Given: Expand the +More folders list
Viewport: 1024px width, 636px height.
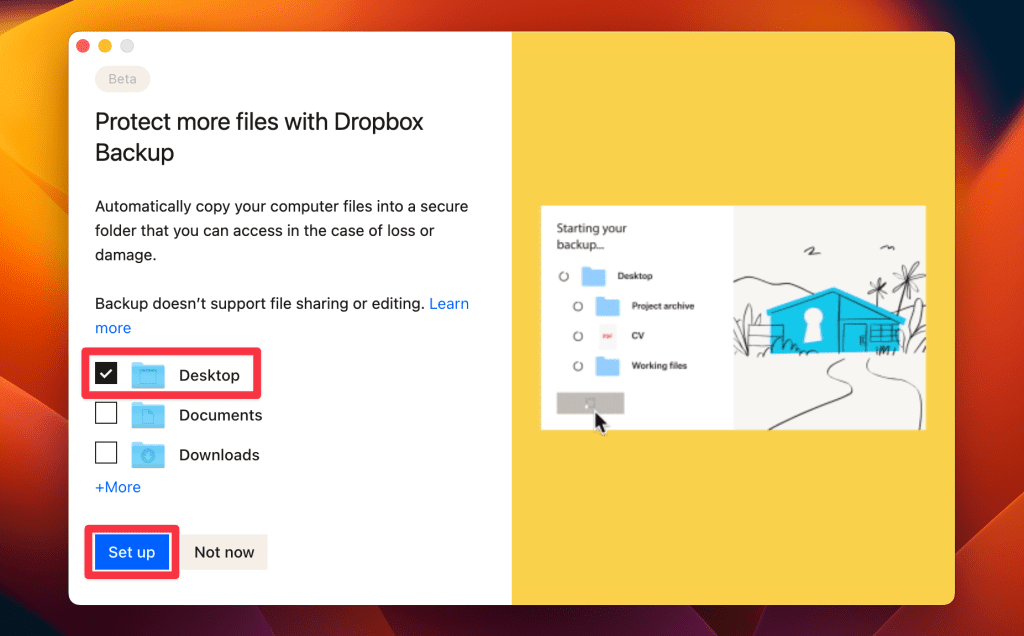Looking at the screenshot, I should [x=118, y=487].
